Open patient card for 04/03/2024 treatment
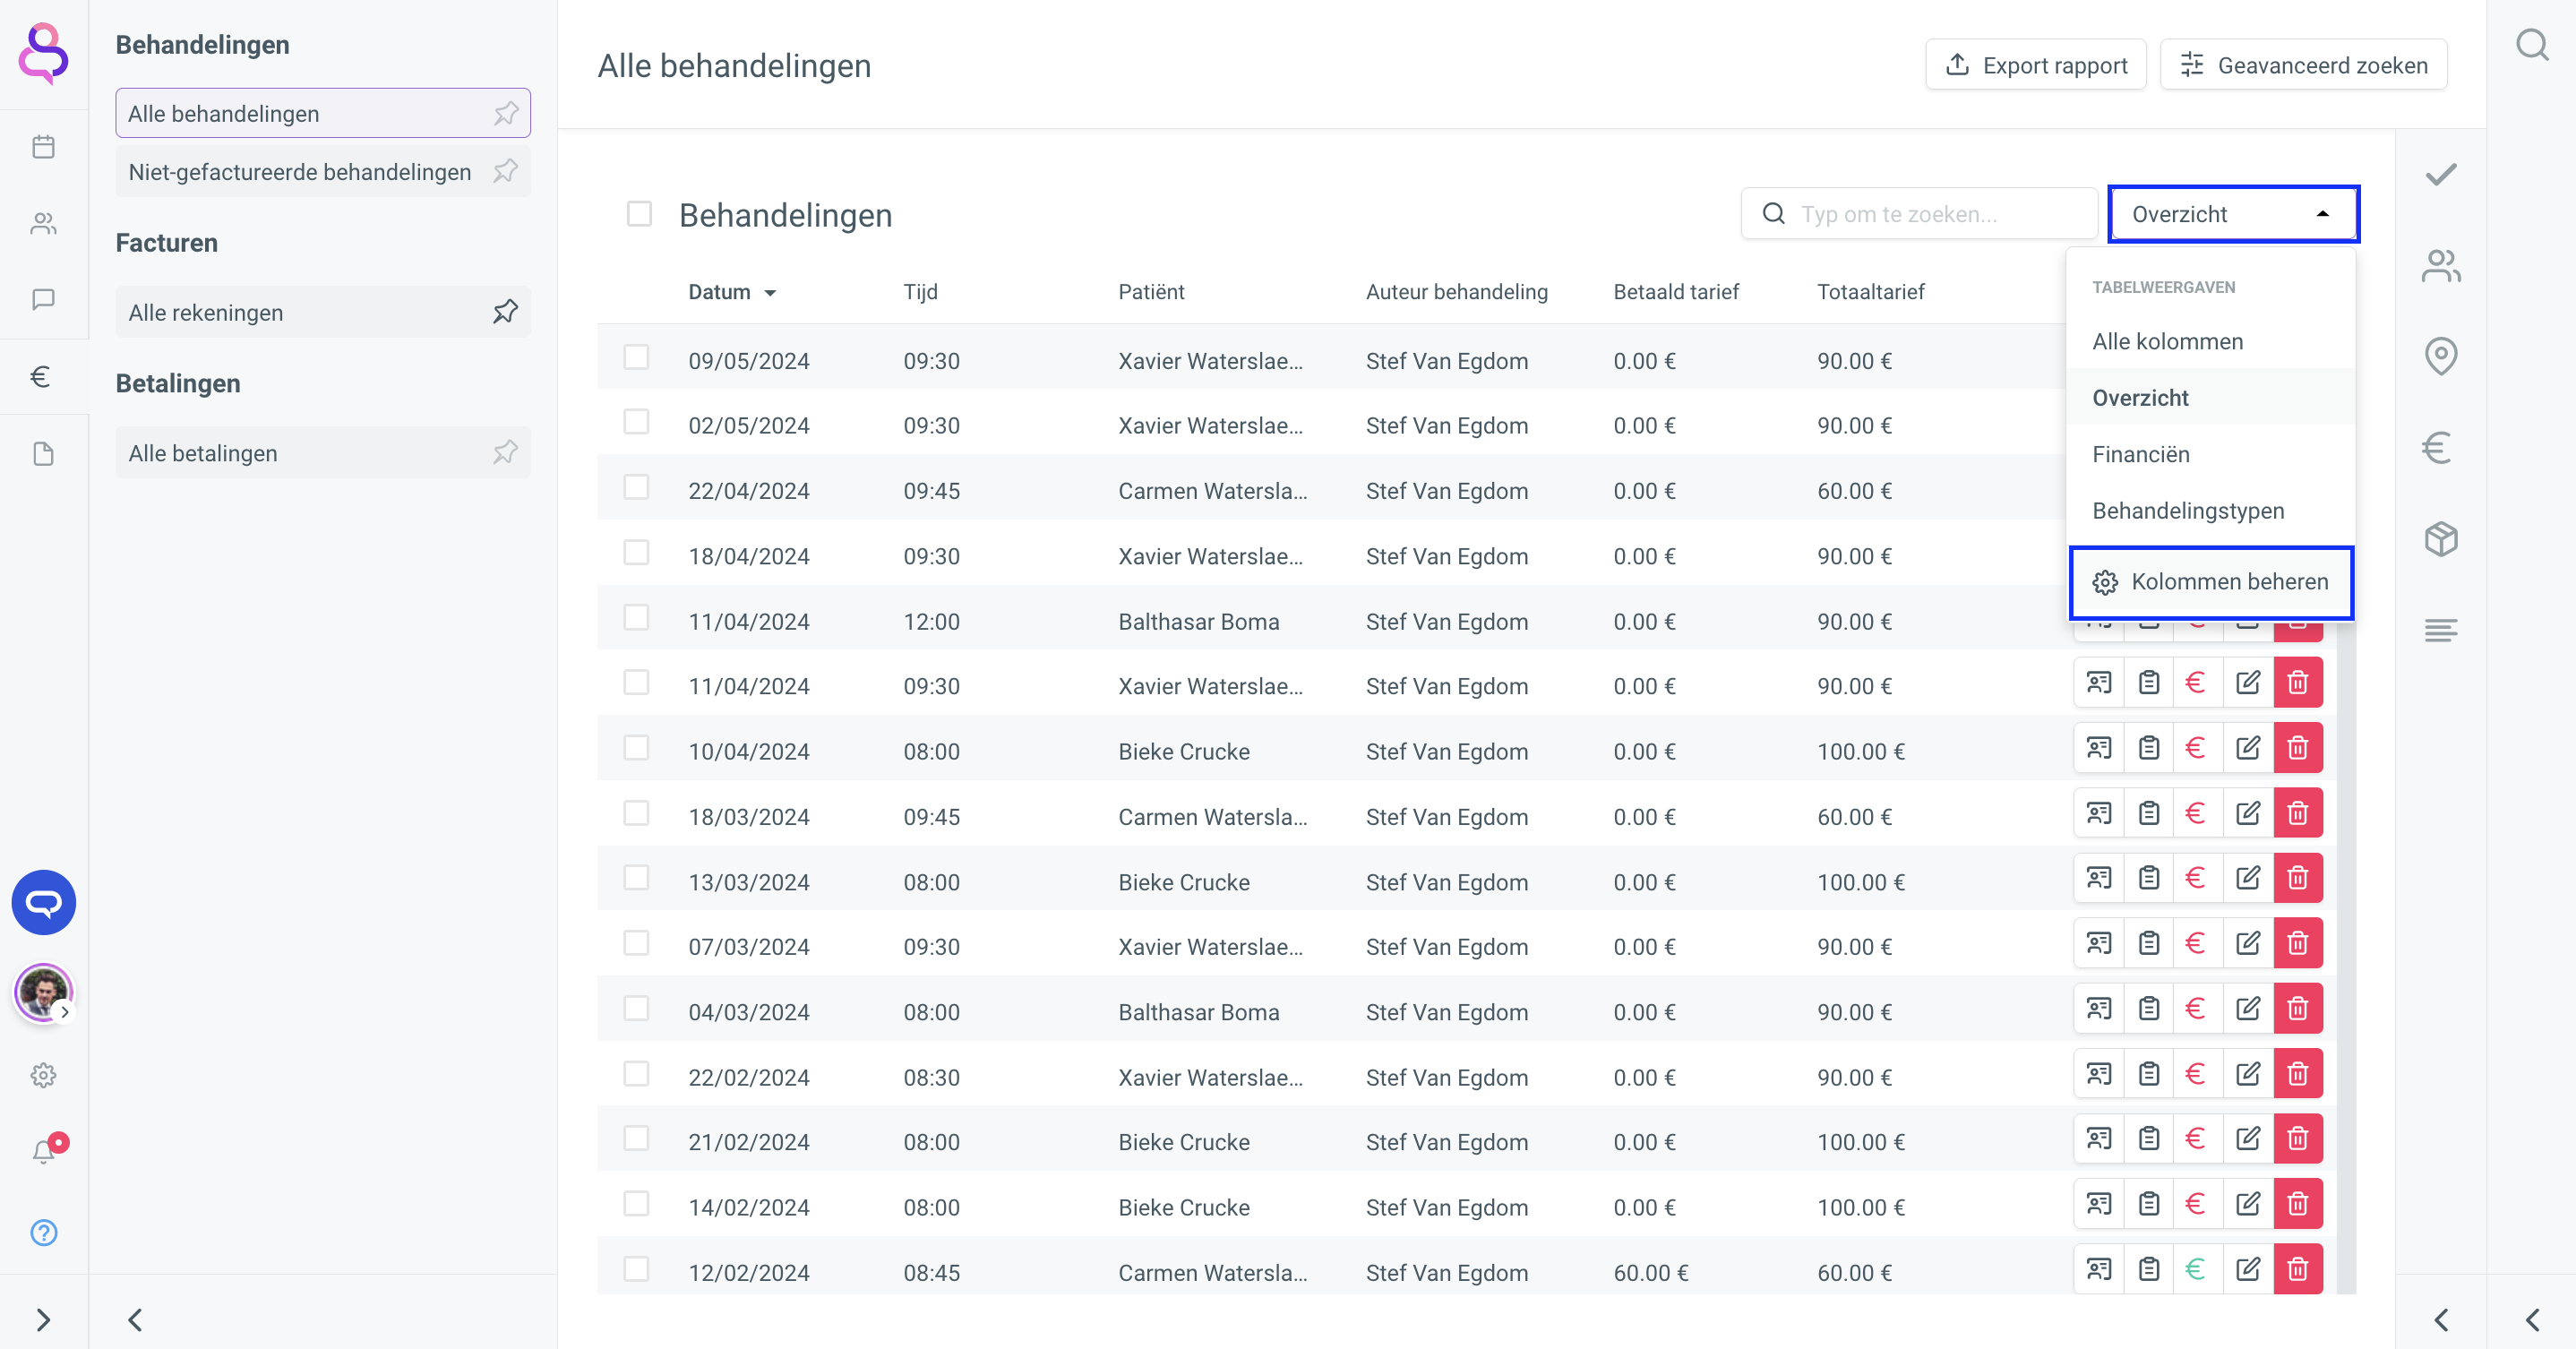Image resolution: width=2576 pixels, height=1349 pixels. coord(2099,1008)
